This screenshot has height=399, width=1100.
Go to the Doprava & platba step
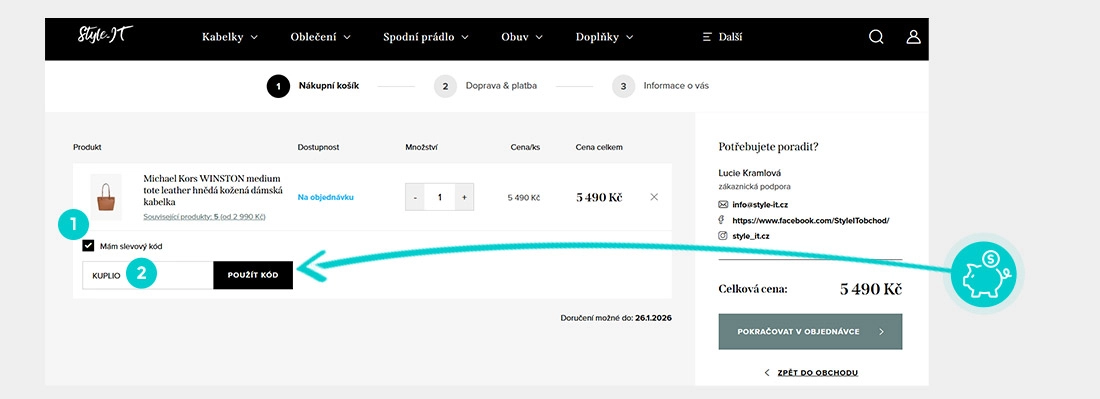click(485, 86)
